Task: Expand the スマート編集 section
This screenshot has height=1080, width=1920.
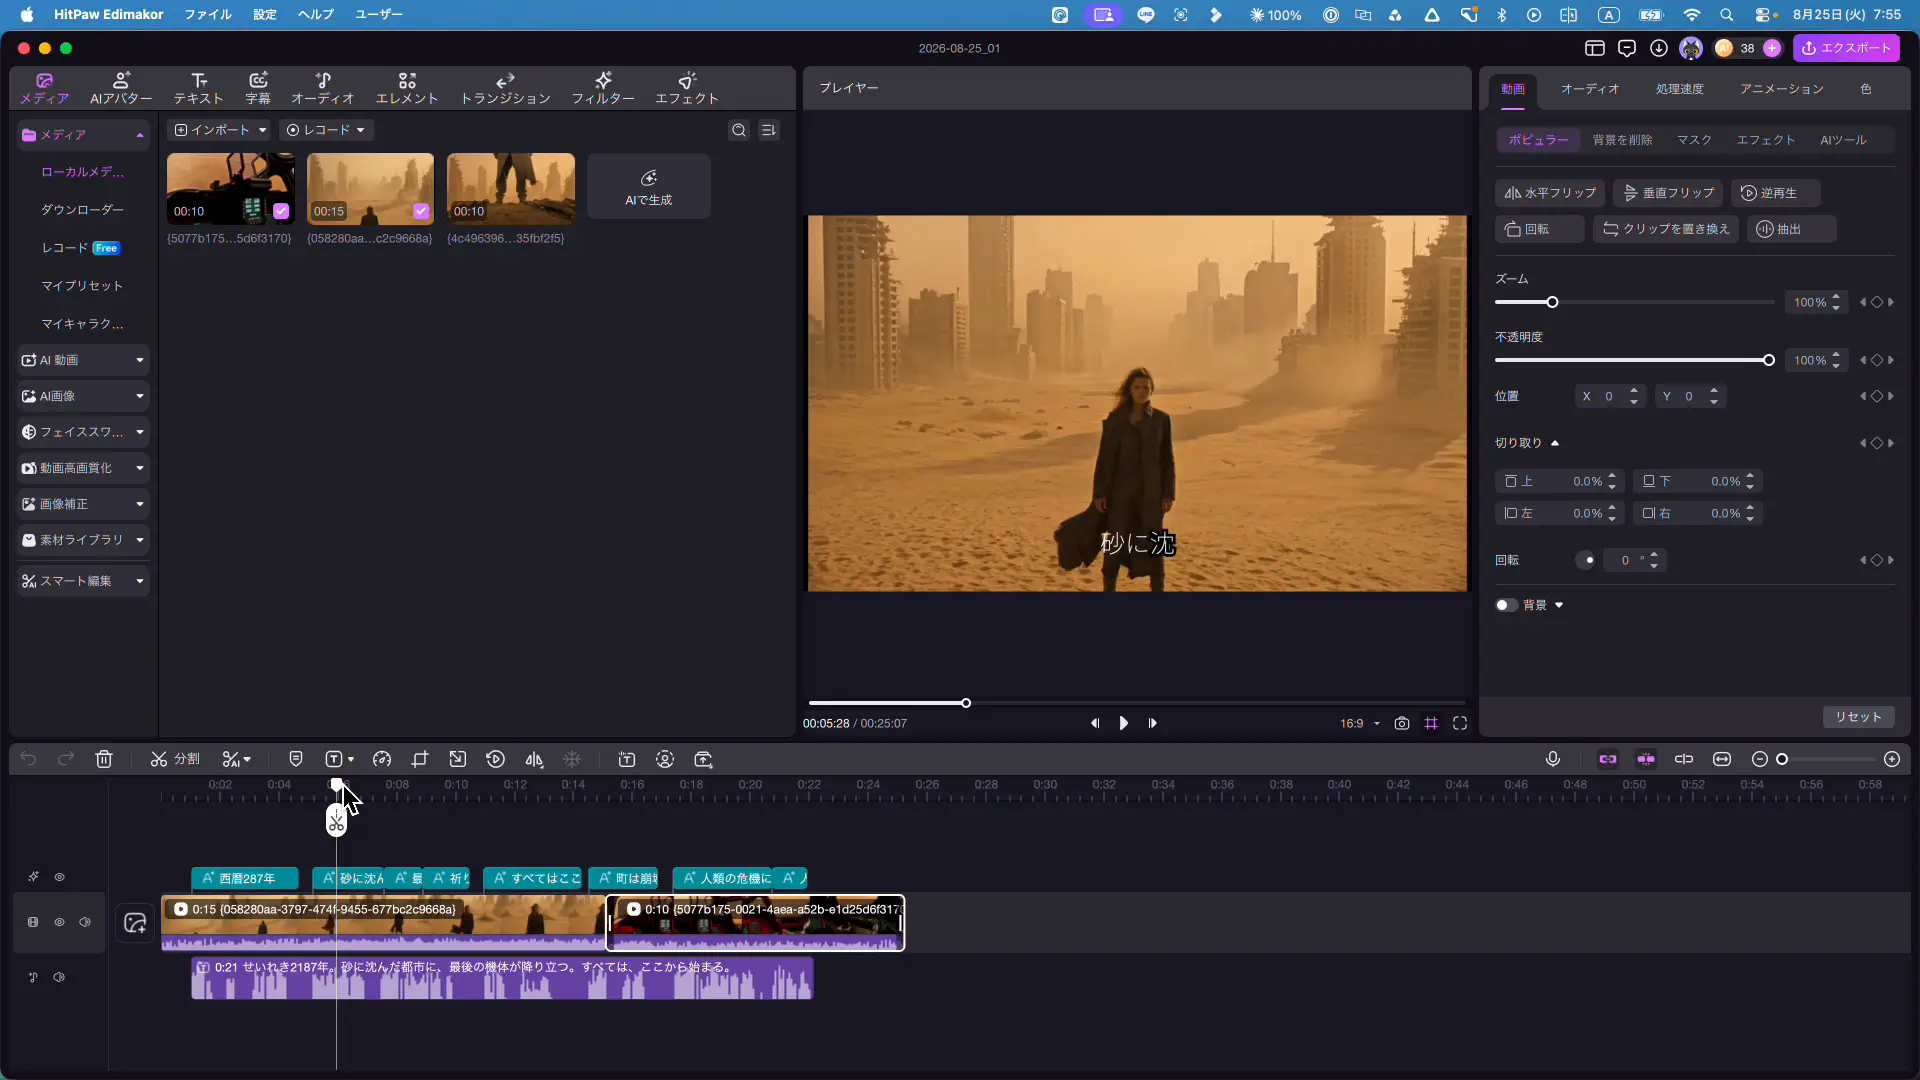Action: [x=83, y=581]
